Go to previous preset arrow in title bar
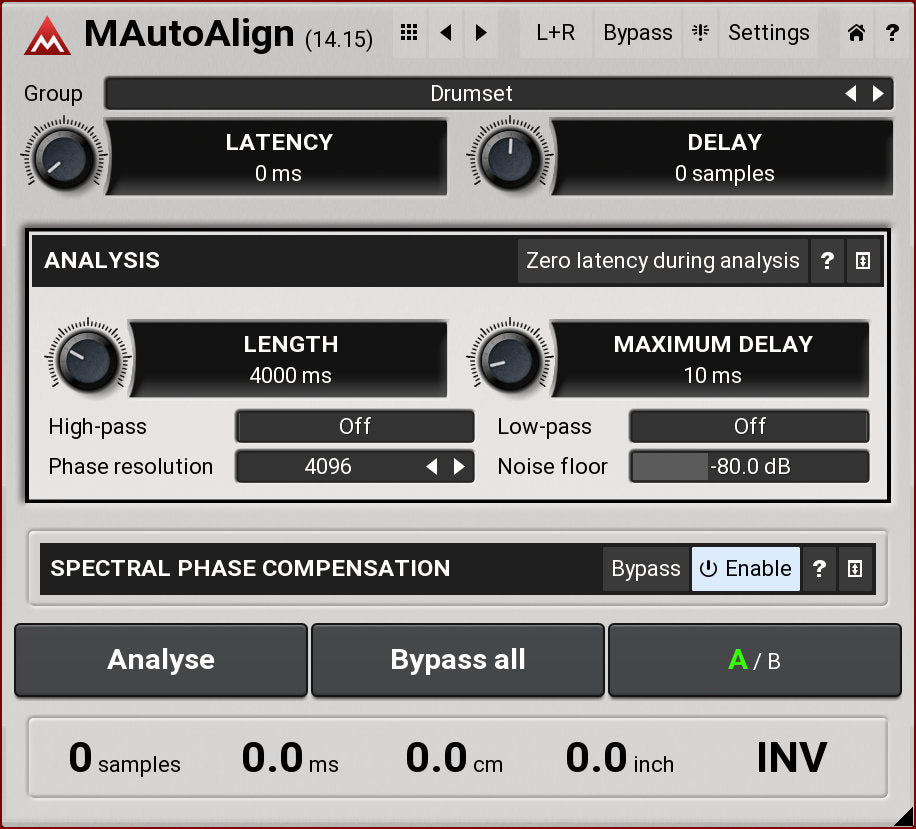This screenshot has height=829, width=916. [446, 33]
